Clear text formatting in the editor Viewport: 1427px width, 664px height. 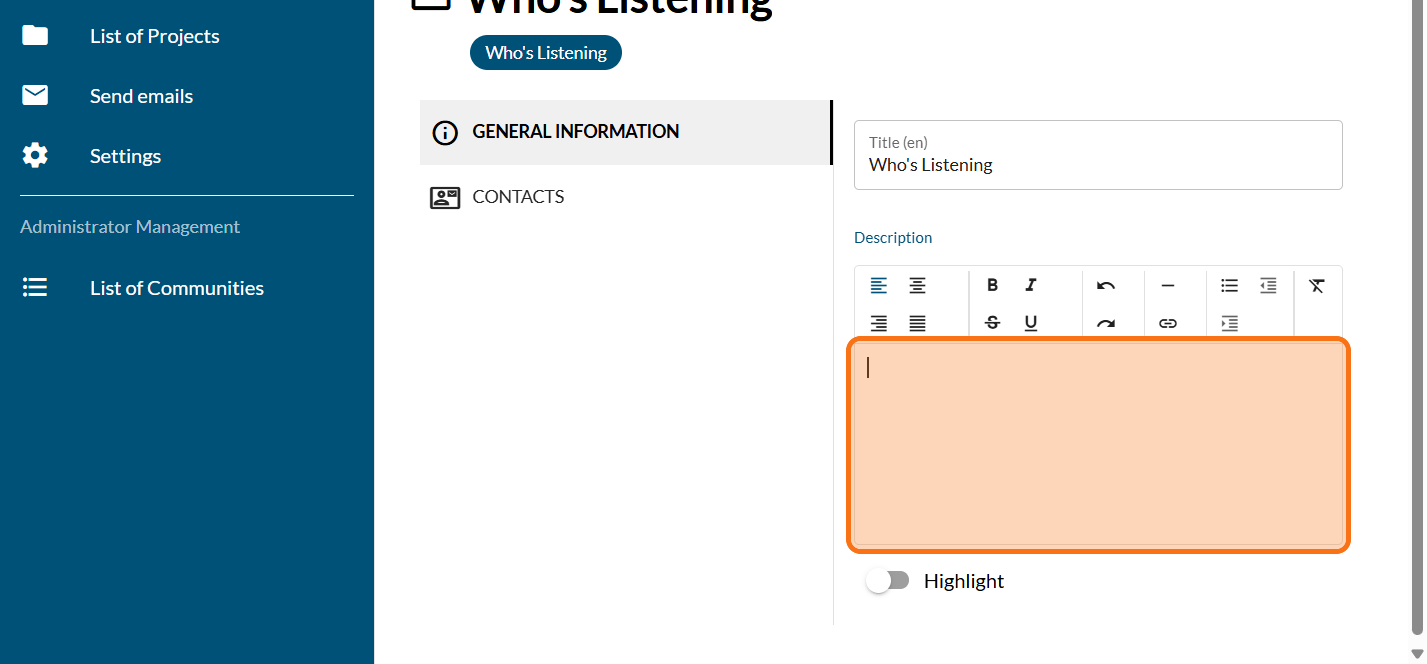click(x=1316, y=286)
